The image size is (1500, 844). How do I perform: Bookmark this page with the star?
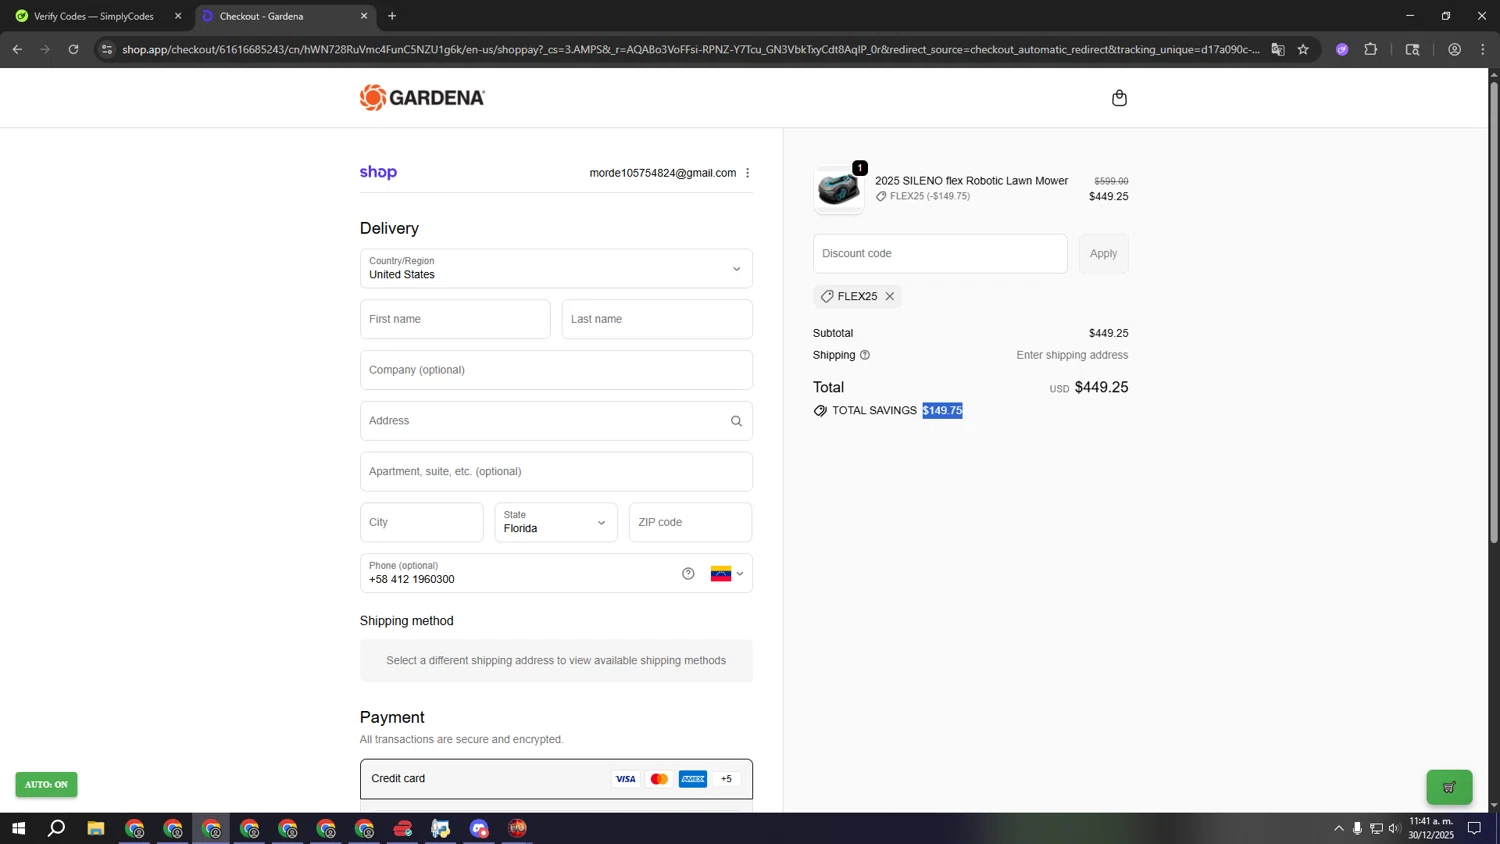pyautogui.click(x=1303, y=49)
